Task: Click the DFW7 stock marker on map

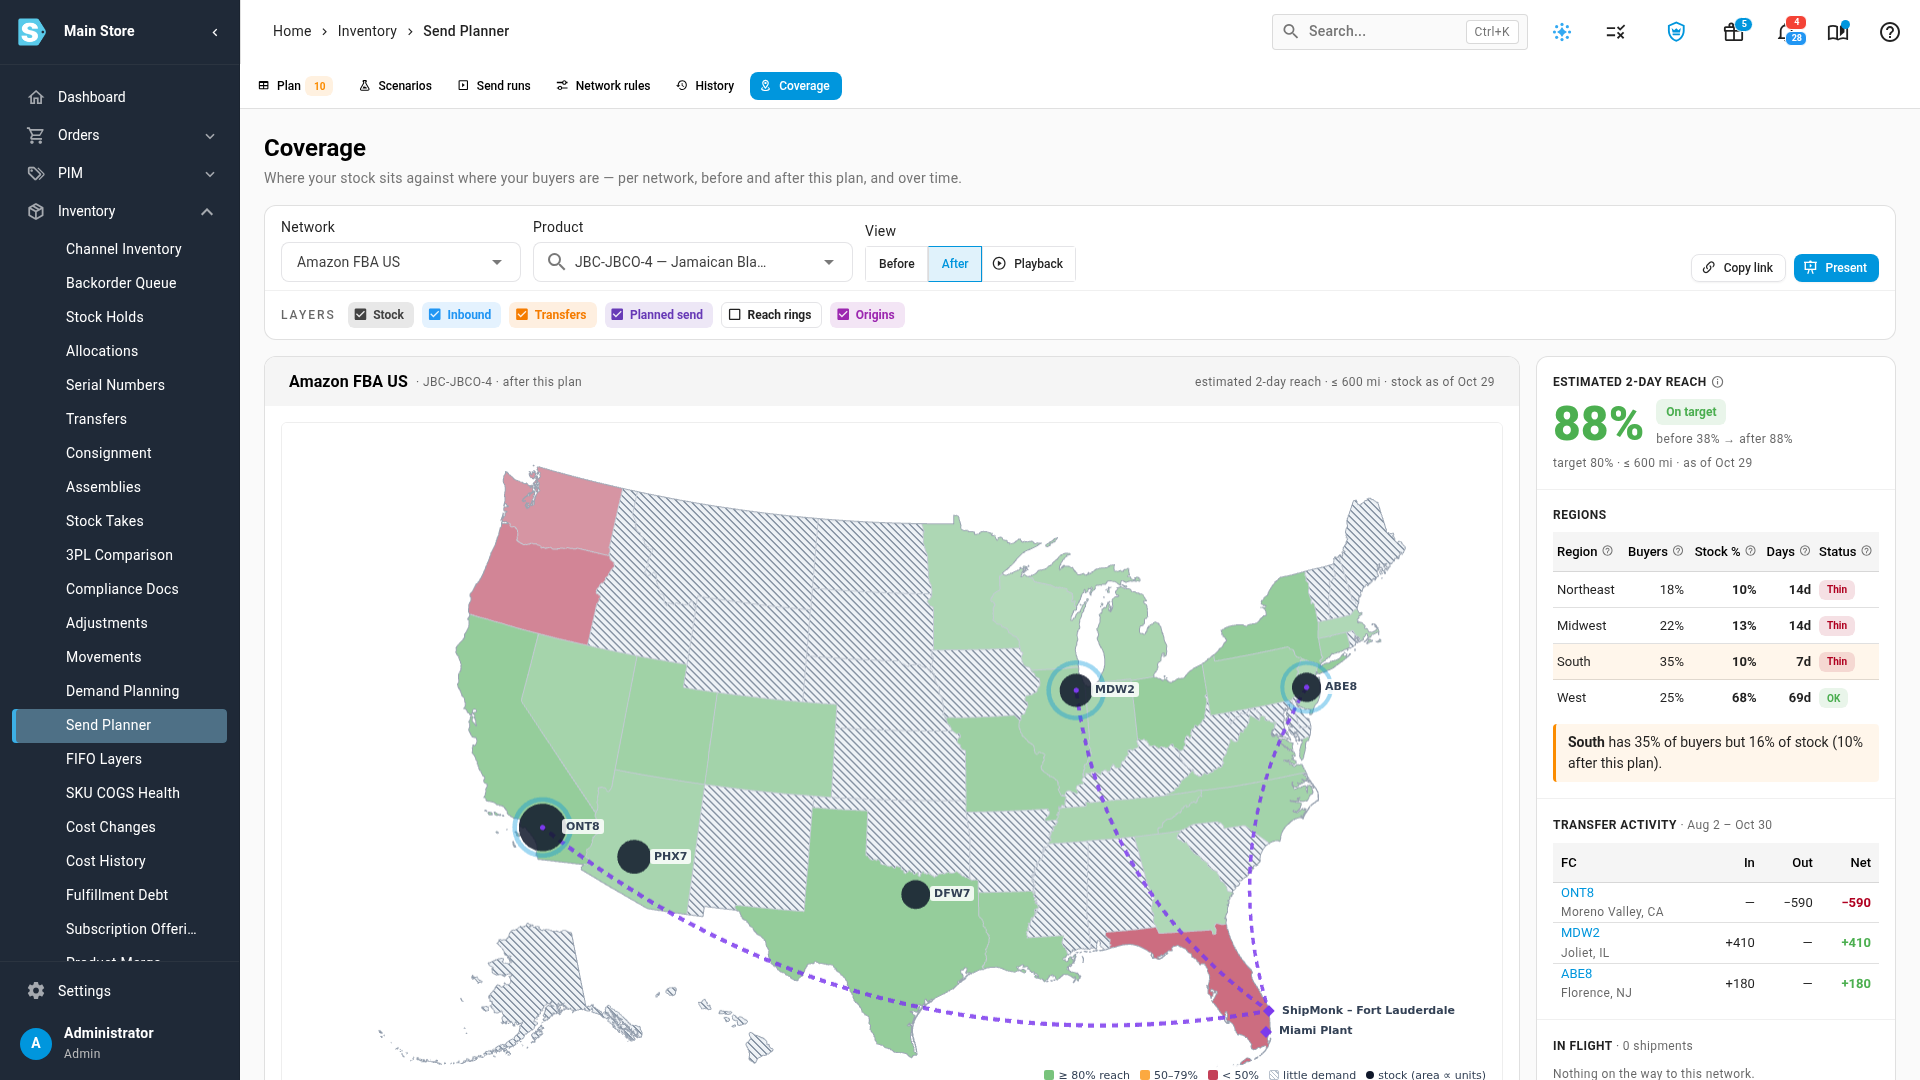Action: (x=915, y=894)
